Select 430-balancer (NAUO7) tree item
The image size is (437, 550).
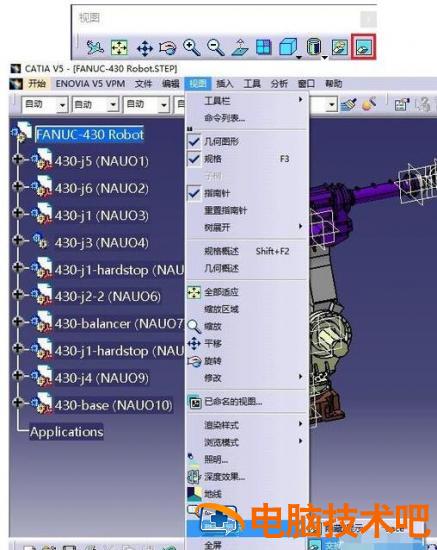[119, 323]
